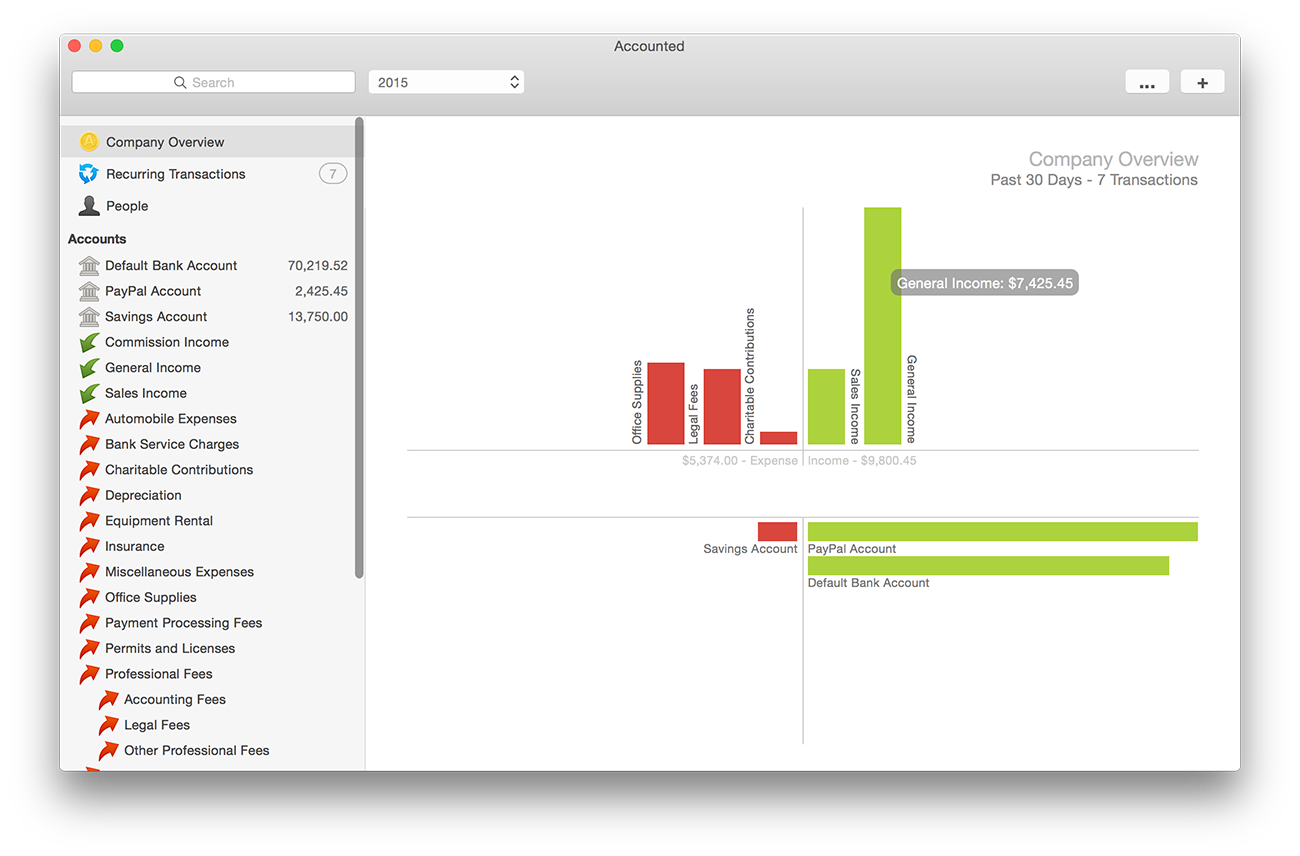Click the Company Overview coin icon
1300x856 pixels.
(x=89, y=142)
